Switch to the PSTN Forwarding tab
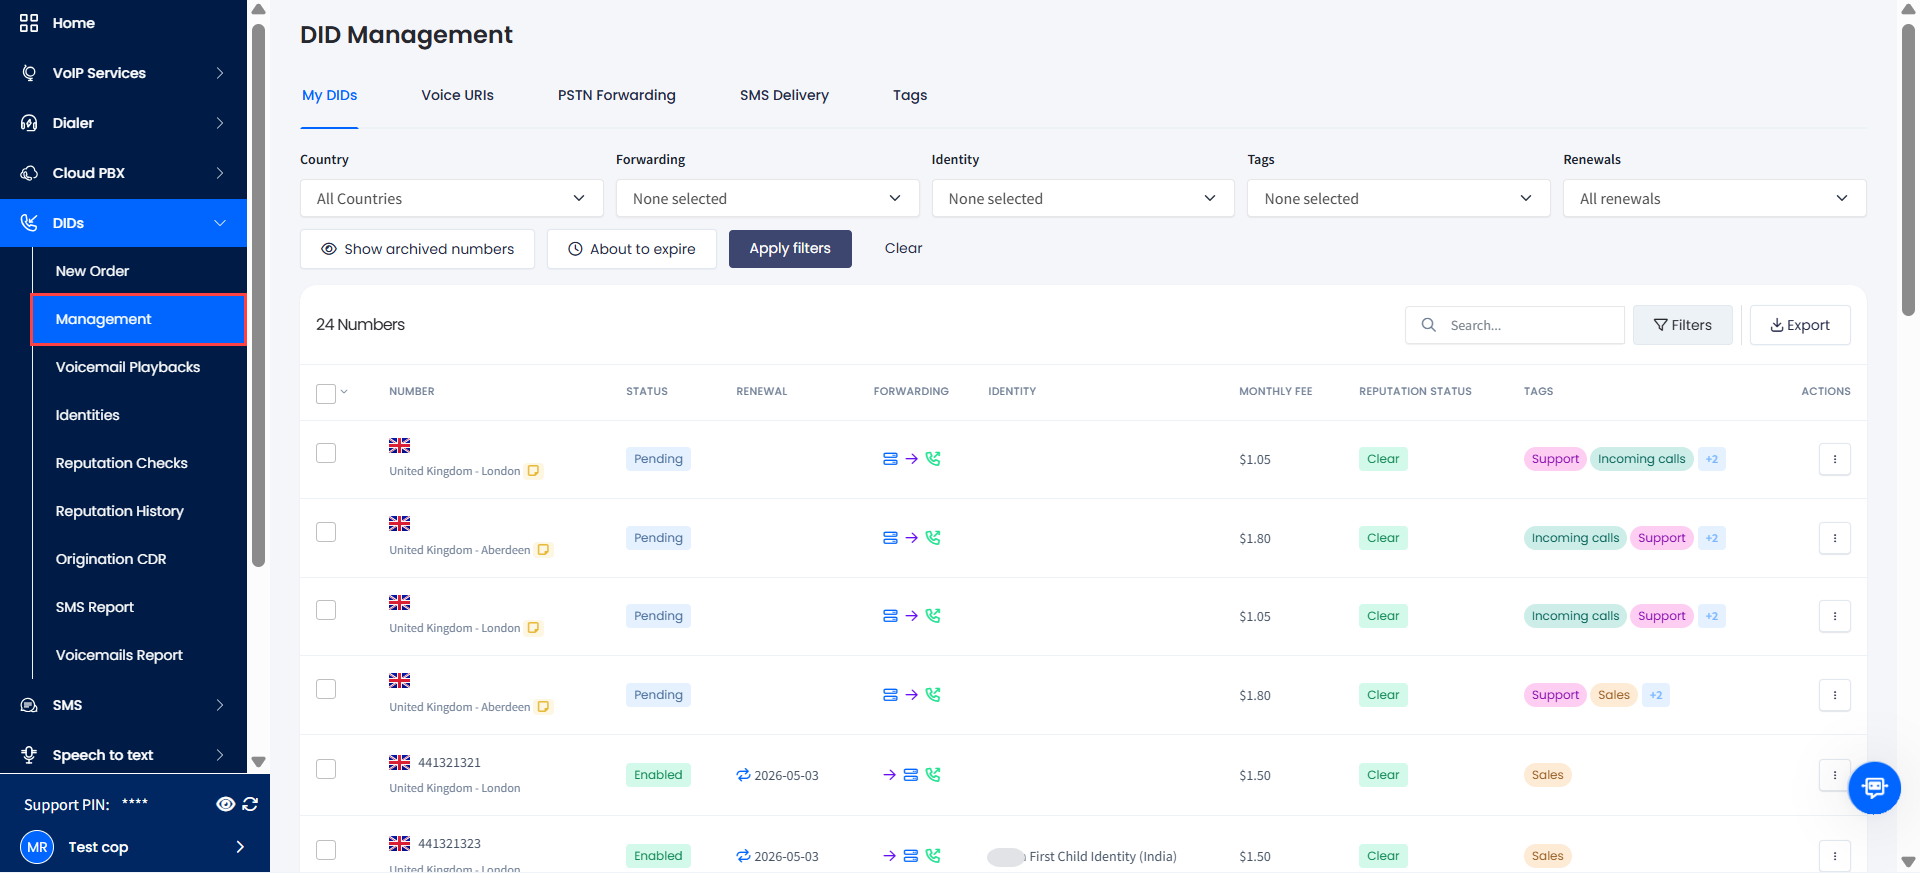Viewport: 1920px width, 873px height. [x=617, y=95]
